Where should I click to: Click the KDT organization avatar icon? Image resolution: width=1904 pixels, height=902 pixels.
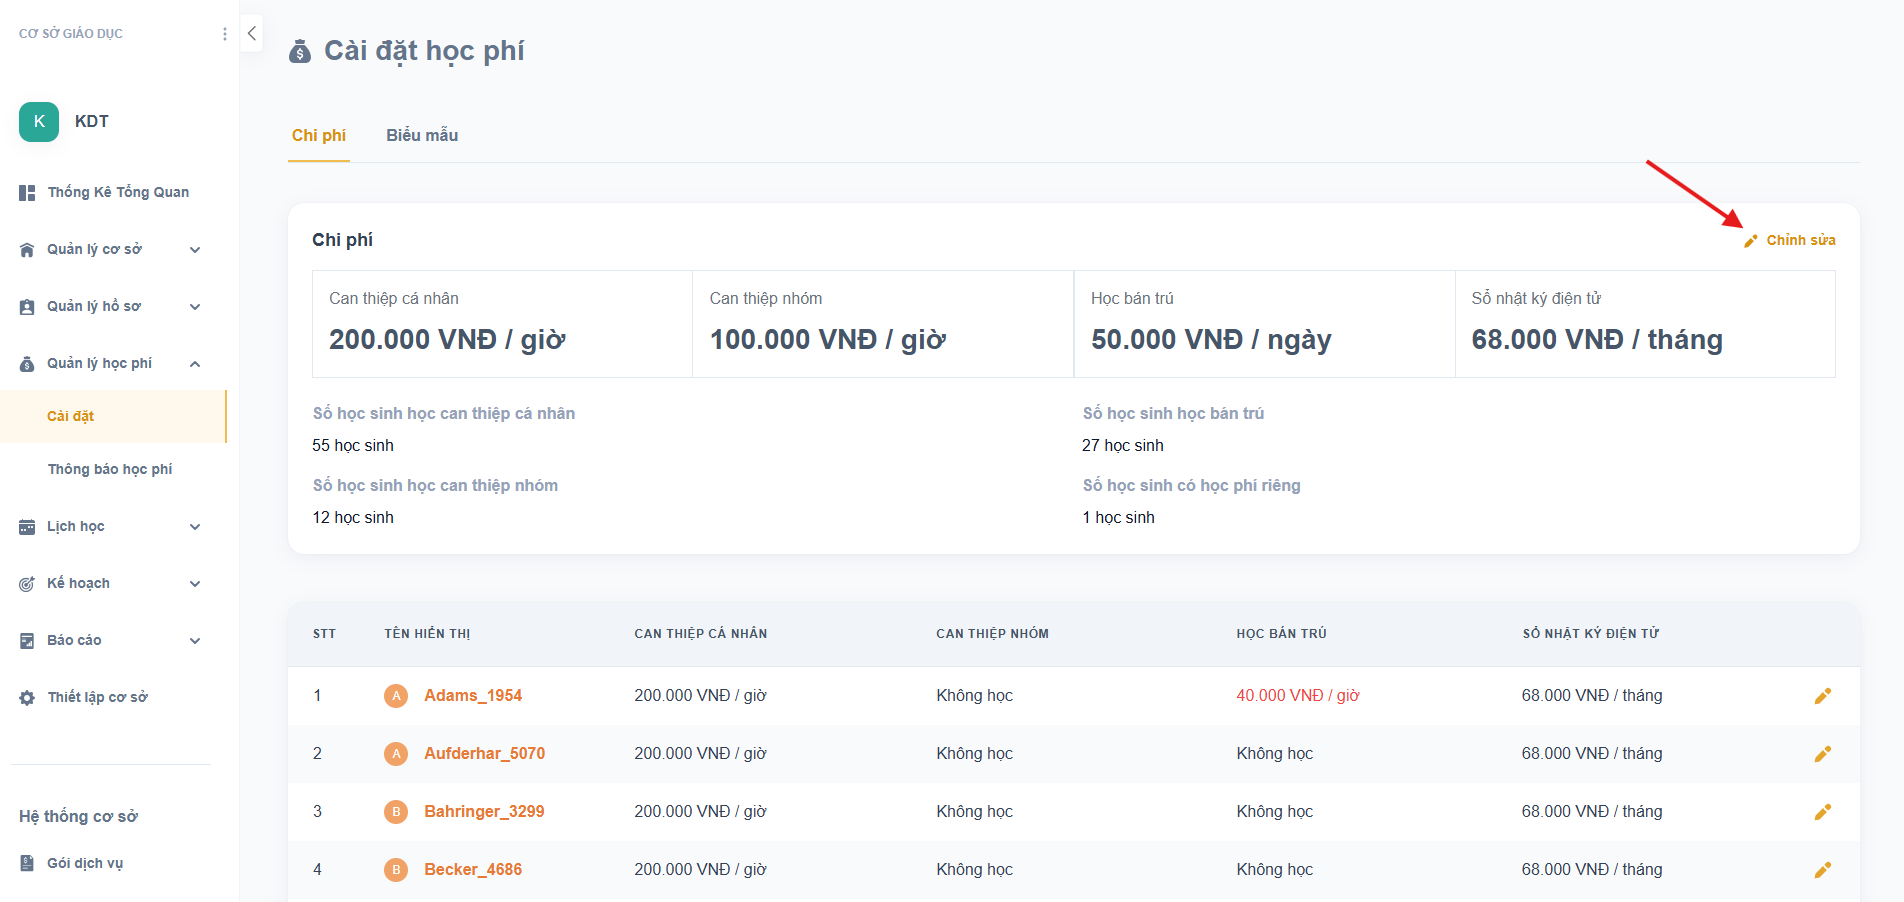click(x=39, y=122)
